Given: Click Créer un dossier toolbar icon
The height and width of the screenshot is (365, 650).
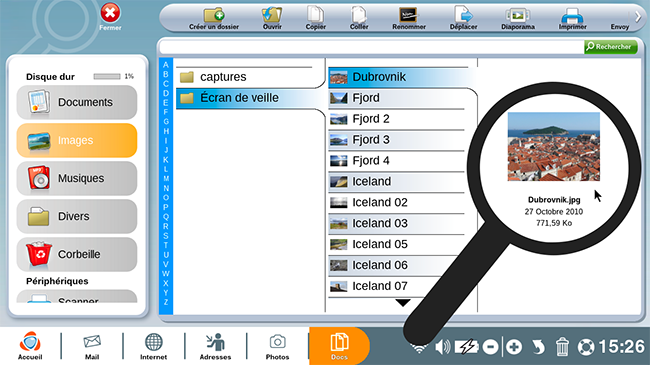Looking at the screenshot, I should [214, 18].
